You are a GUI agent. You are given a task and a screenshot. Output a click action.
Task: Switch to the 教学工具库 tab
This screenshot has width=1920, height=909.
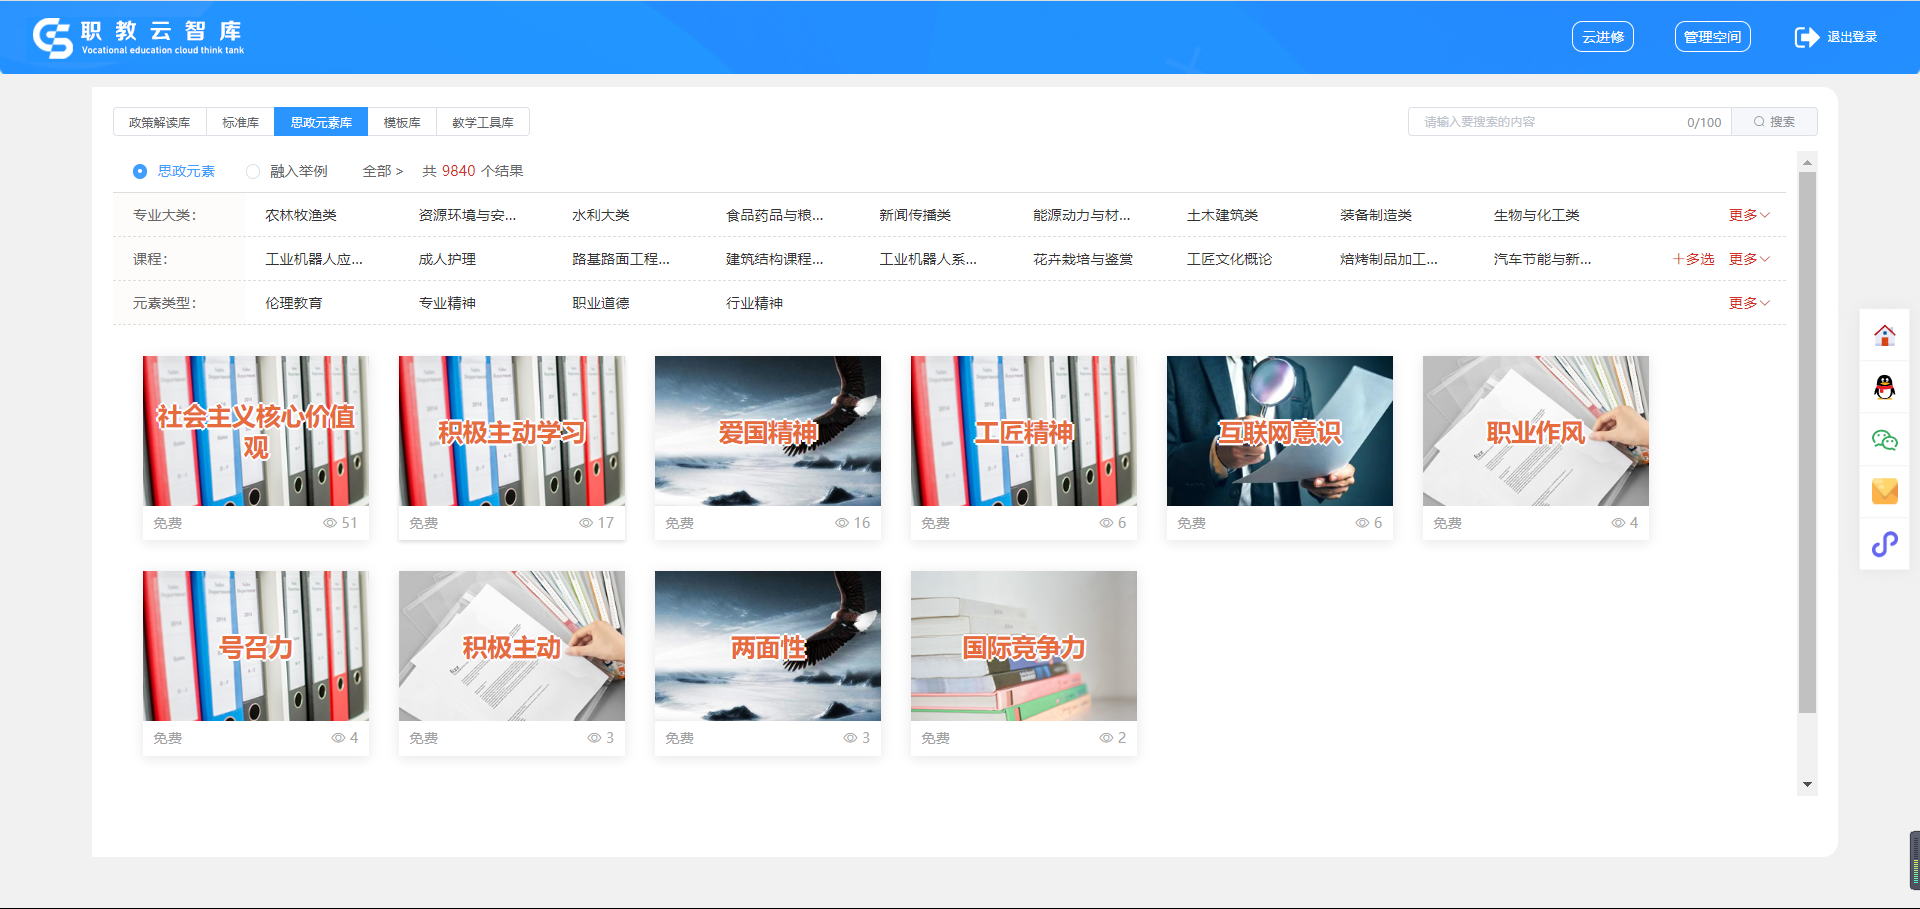[482, 122]
